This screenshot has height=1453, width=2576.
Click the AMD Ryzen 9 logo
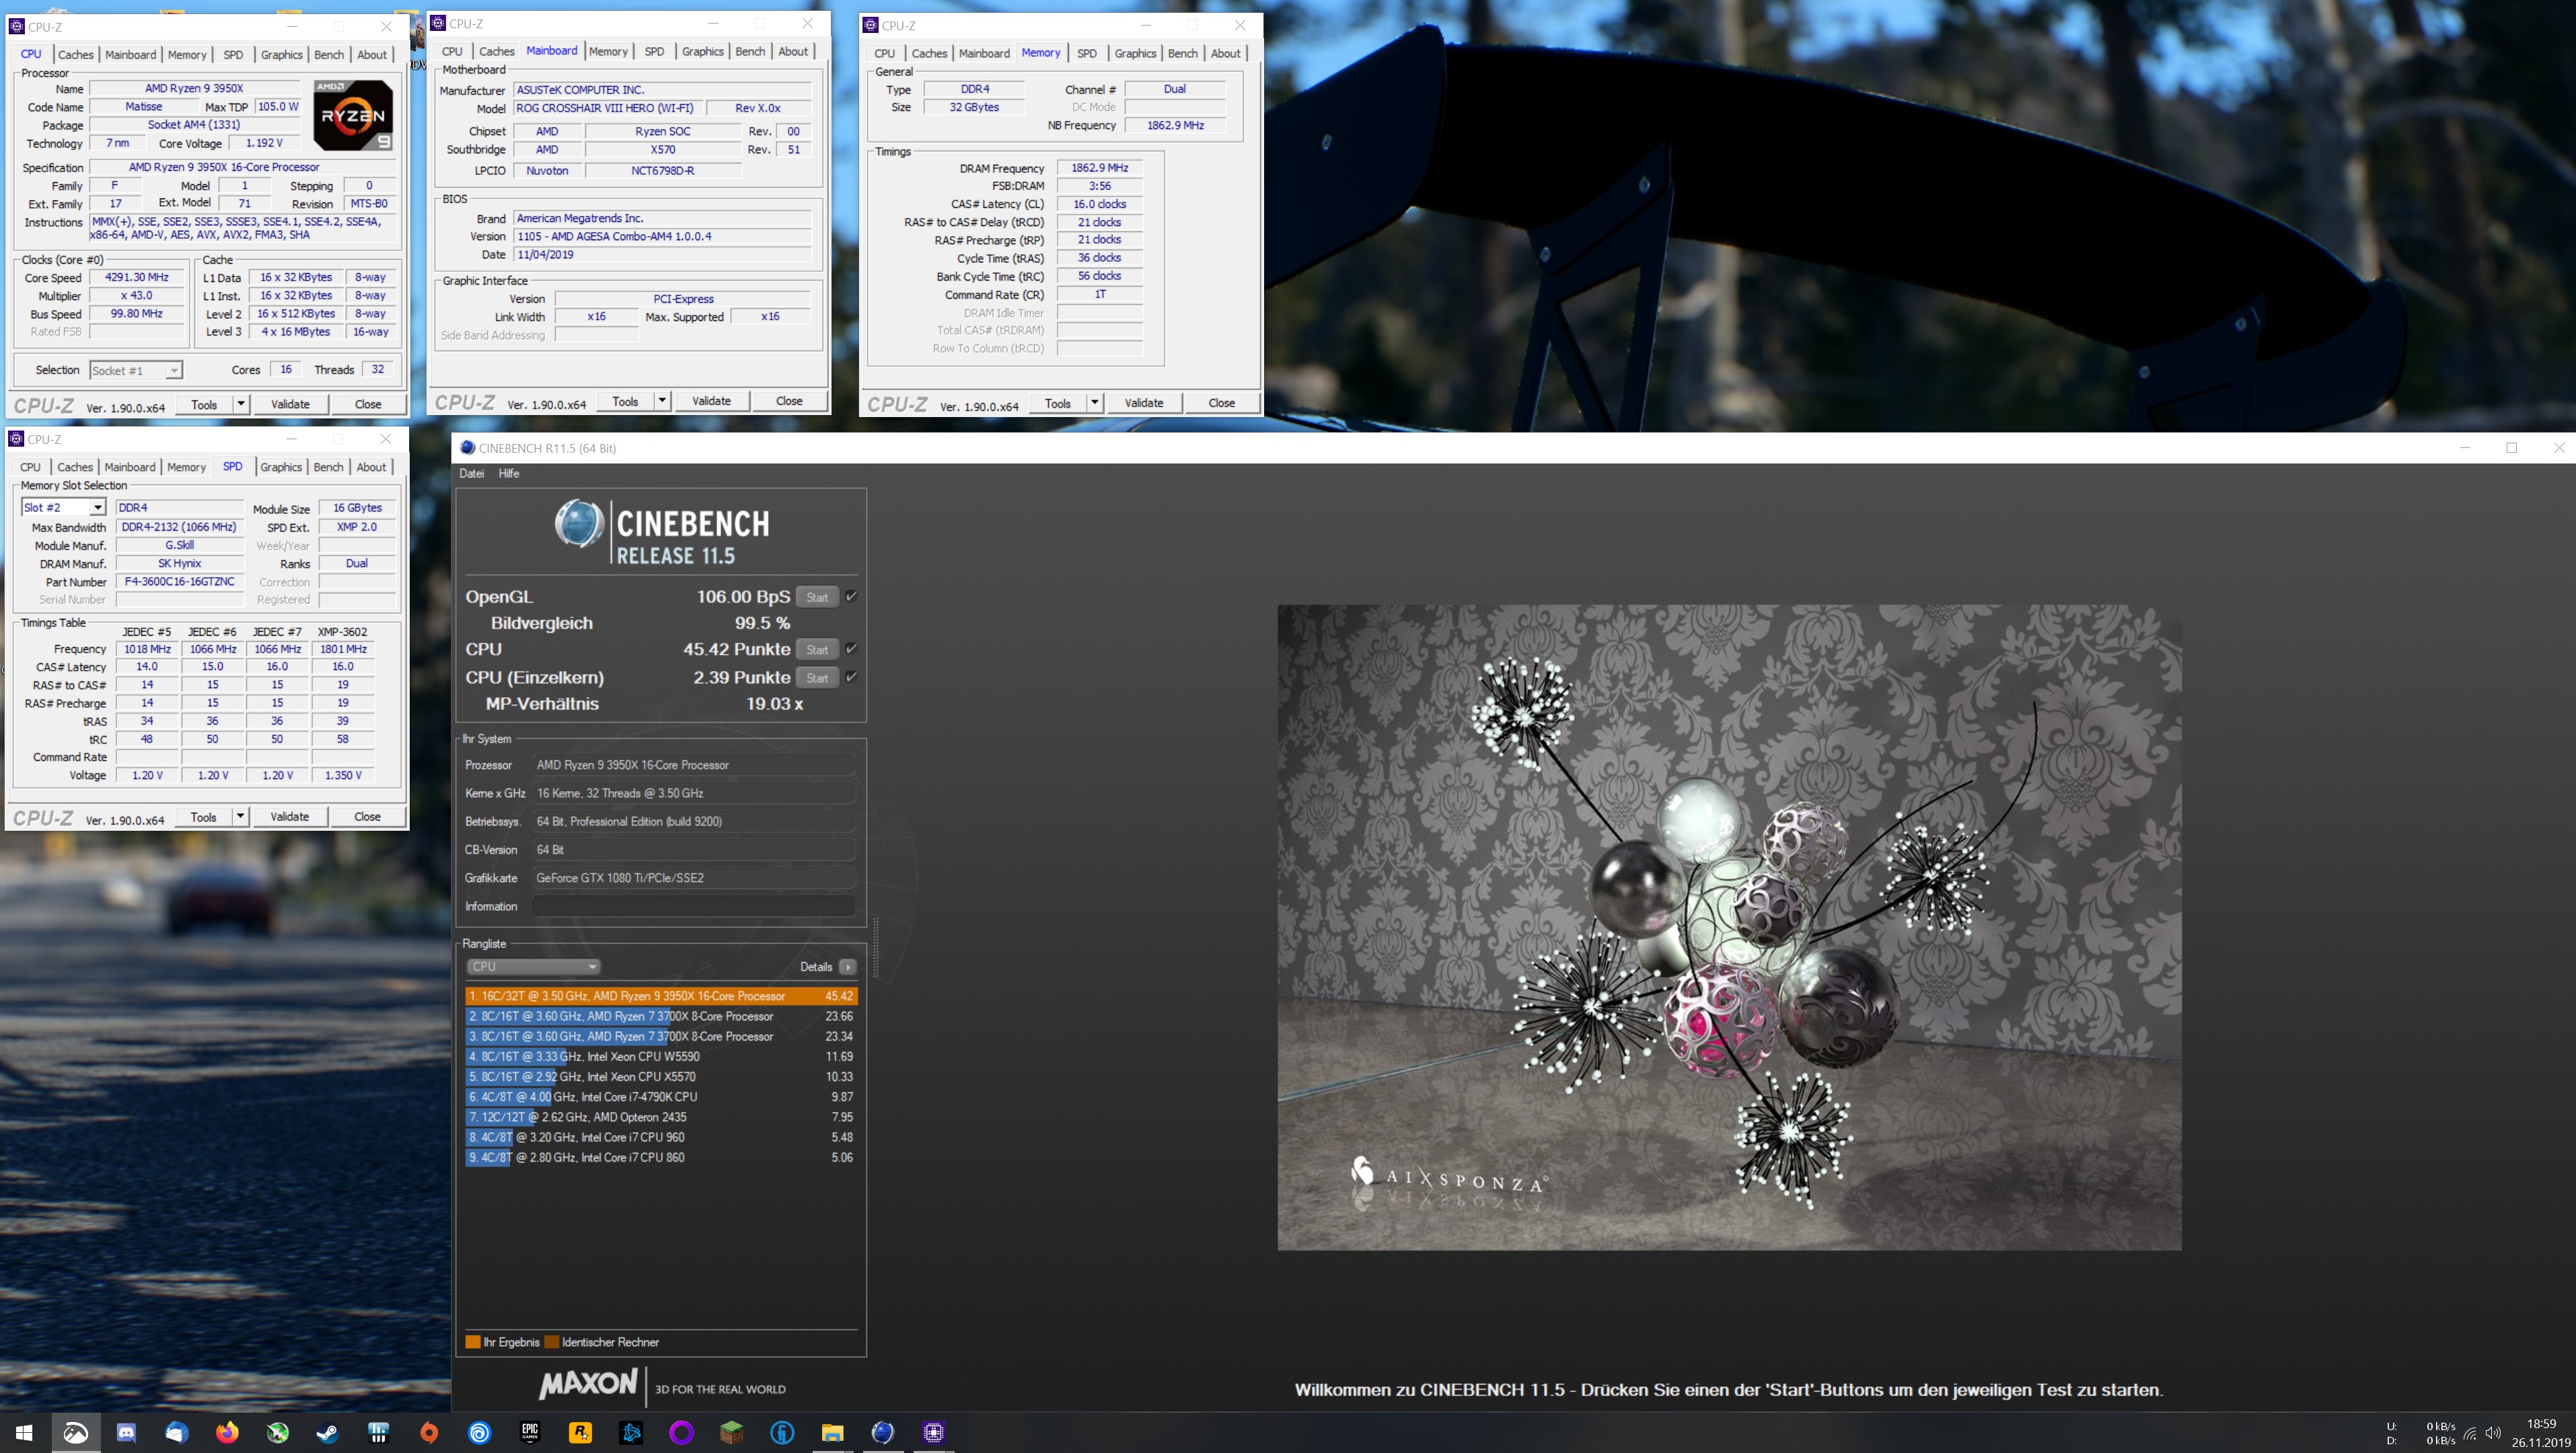pyautogui.click(x=353, y=115)
